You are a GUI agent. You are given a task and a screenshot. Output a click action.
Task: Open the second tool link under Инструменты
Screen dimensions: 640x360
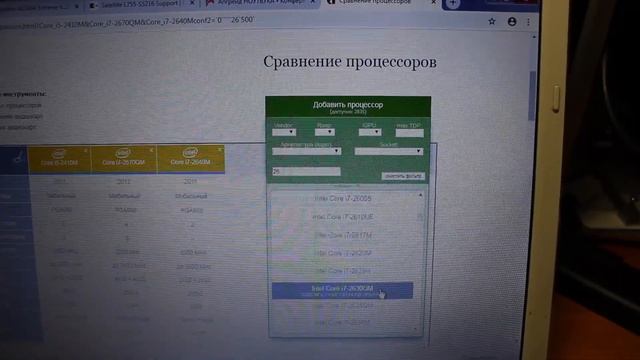[21, 116]
